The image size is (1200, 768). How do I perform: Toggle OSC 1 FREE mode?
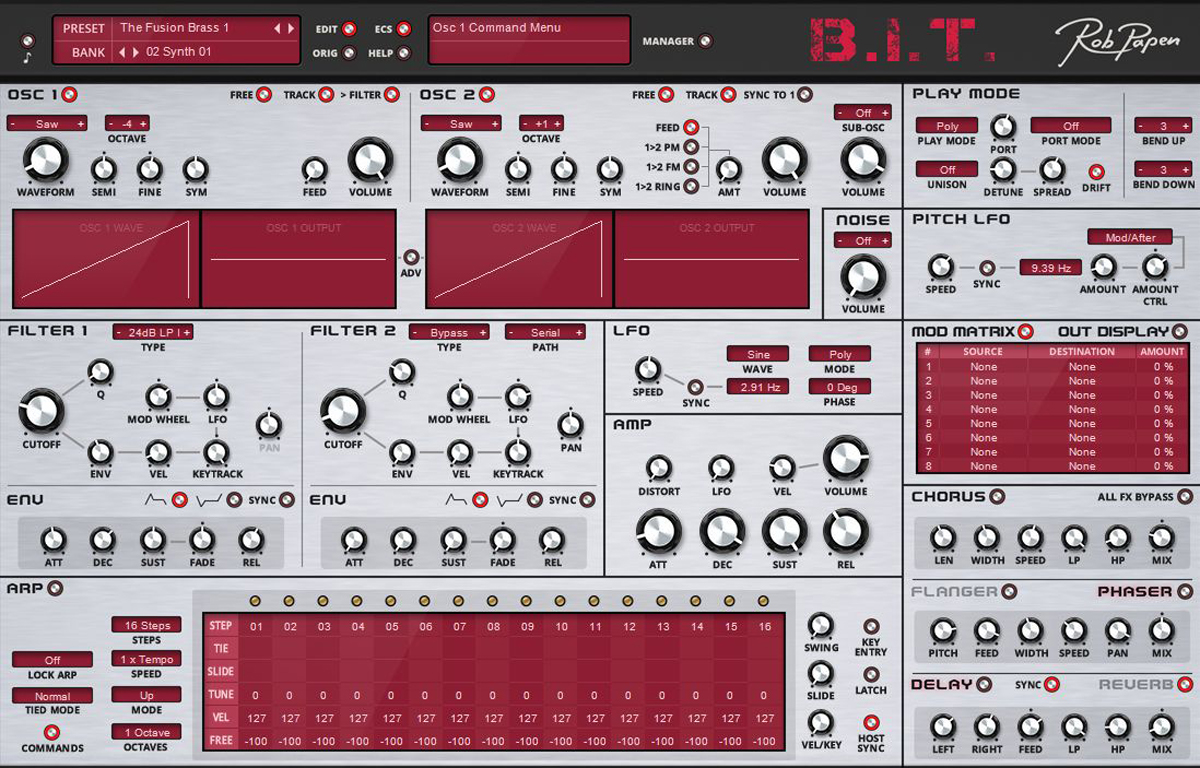point(264,95)
